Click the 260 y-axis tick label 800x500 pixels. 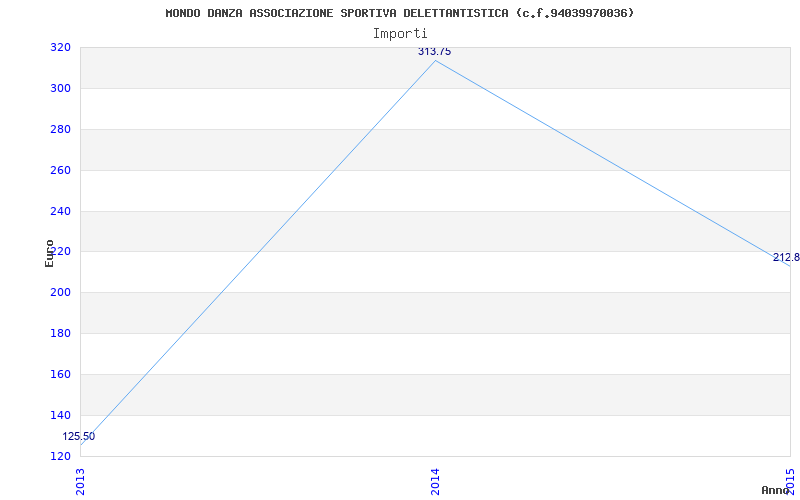tap(59, 170)
